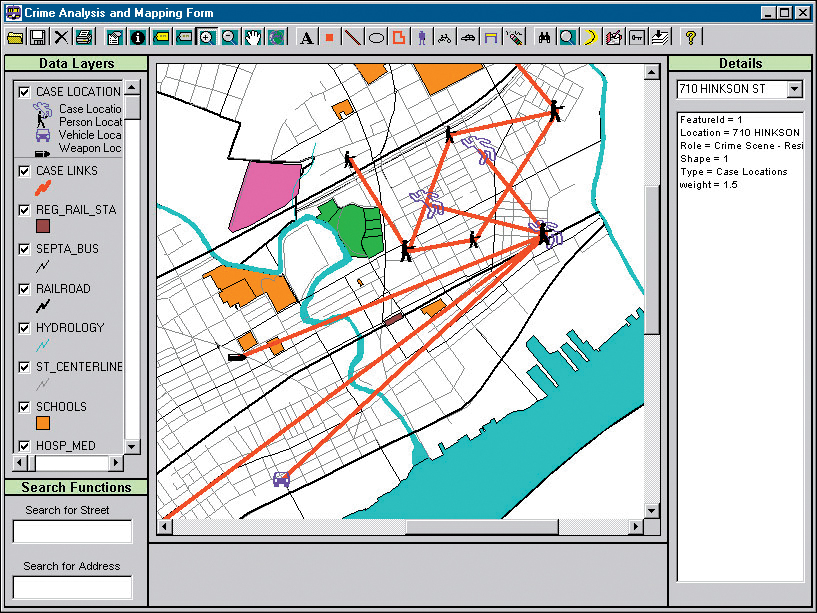
Task: Uncheck the REG_RAIL_STA layer
Action: [24, 210]
